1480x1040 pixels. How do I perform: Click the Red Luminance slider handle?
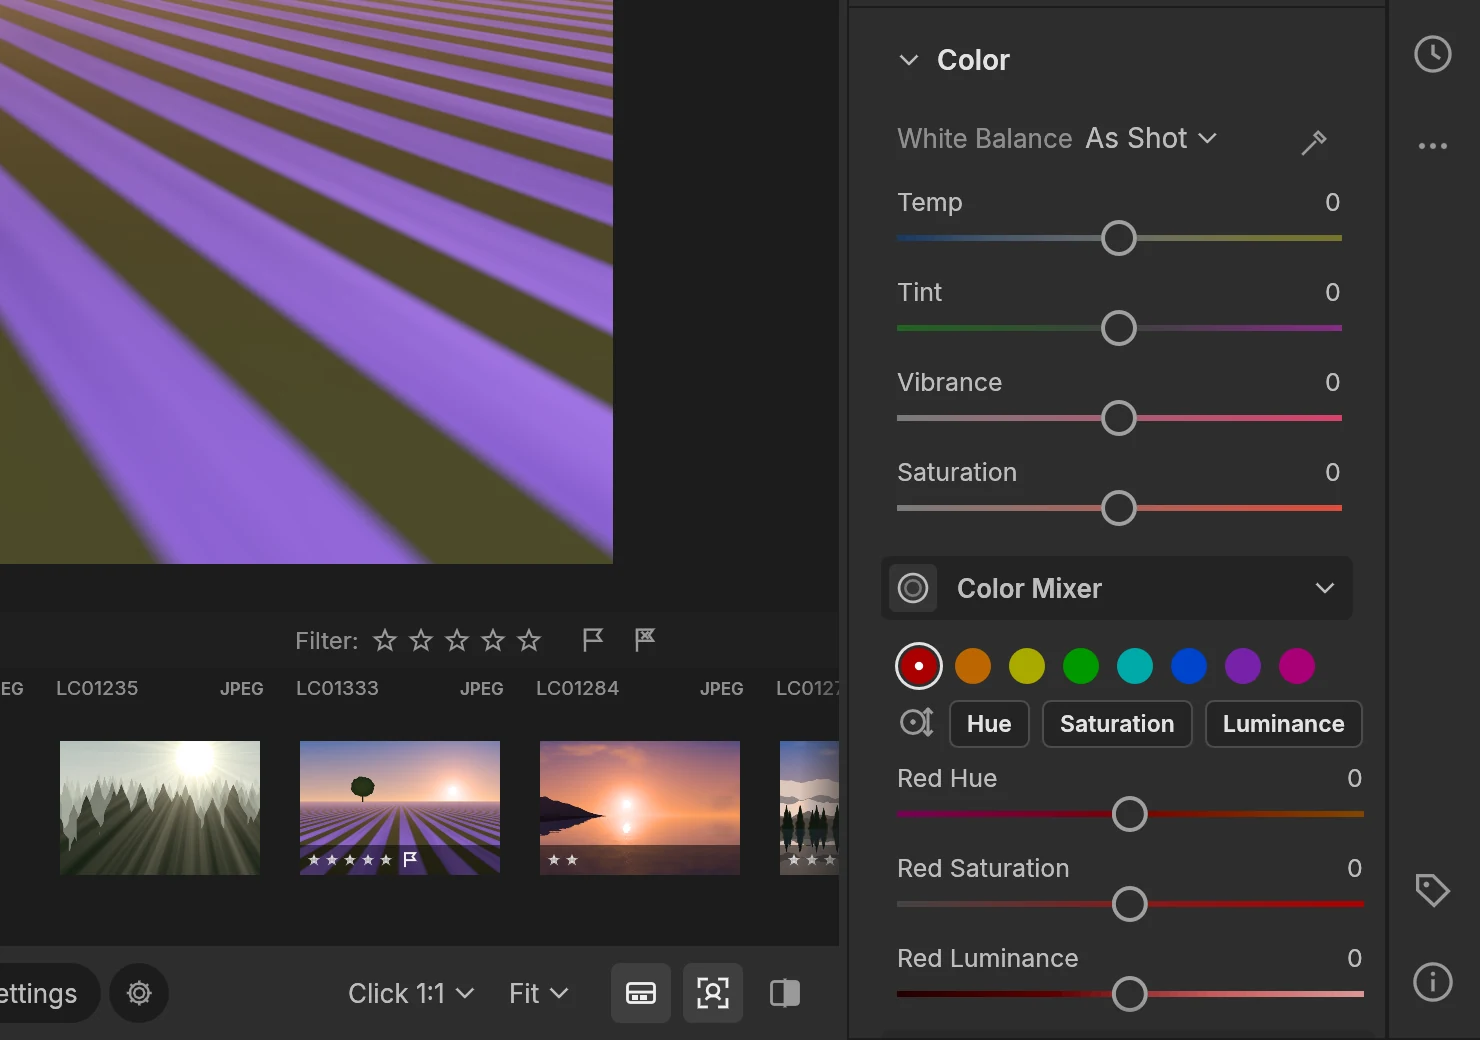[x=1130, y=994]
